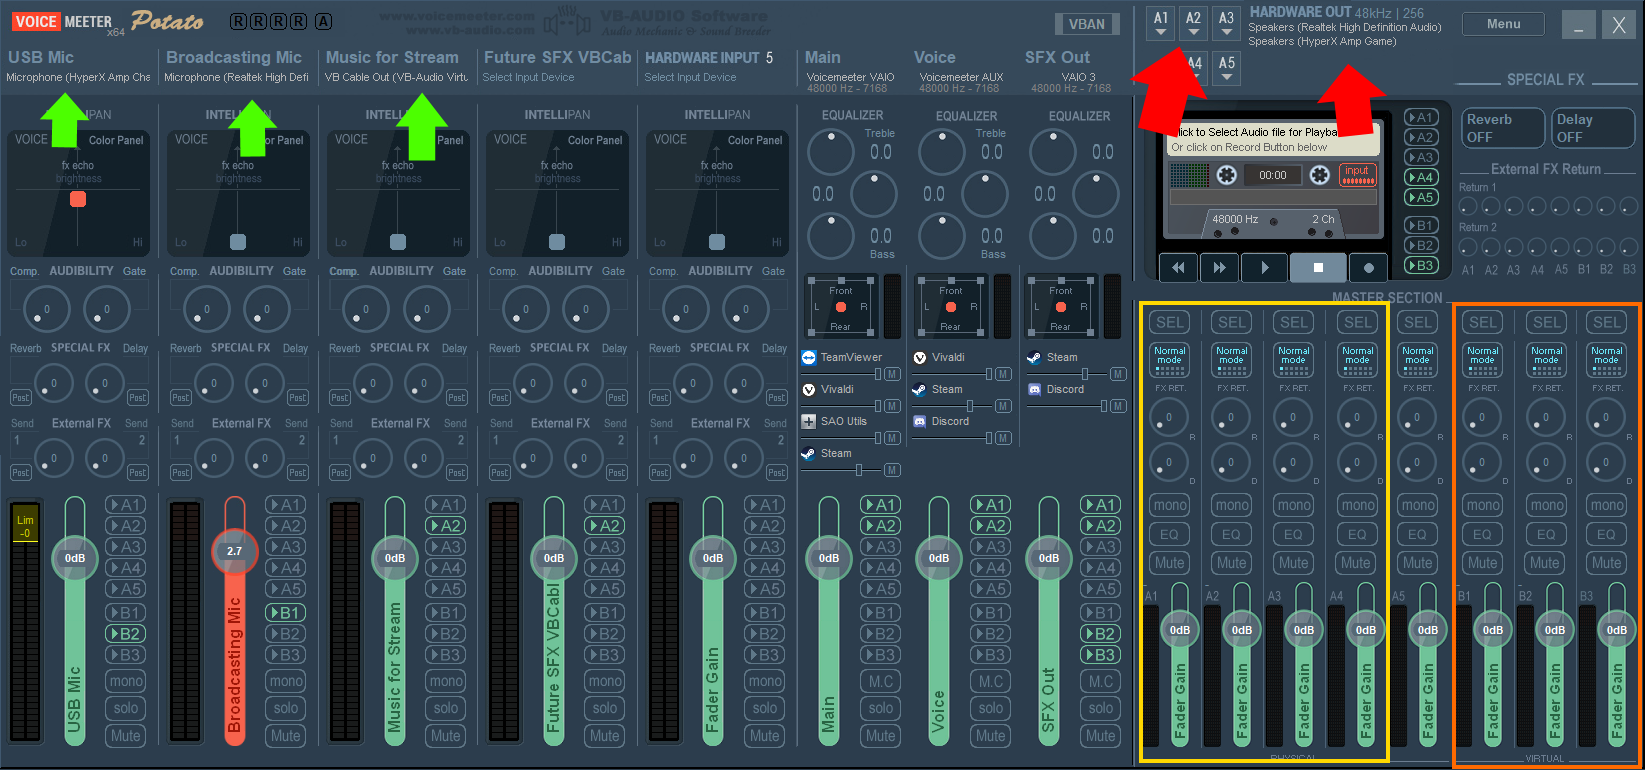Click the SAO Utils app icon under Main
The width and height of the screenshot is (1645, 770).
click(809, 421)
